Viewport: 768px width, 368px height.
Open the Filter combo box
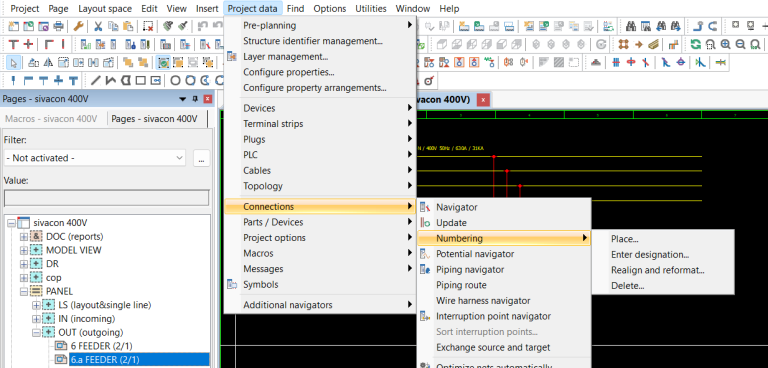tap(95, 158)
